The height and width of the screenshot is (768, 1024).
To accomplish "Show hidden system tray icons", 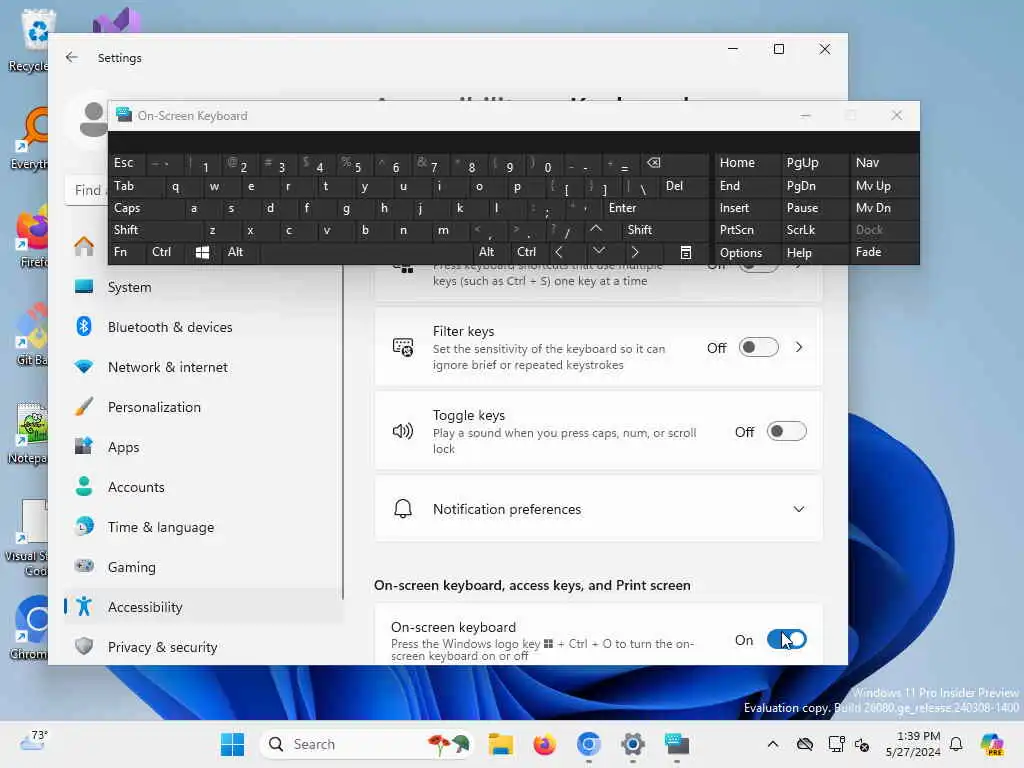I will [773, 744].
